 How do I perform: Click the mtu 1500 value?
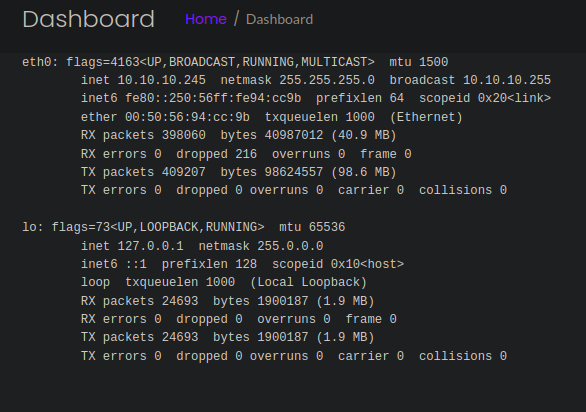coord(419,62)
